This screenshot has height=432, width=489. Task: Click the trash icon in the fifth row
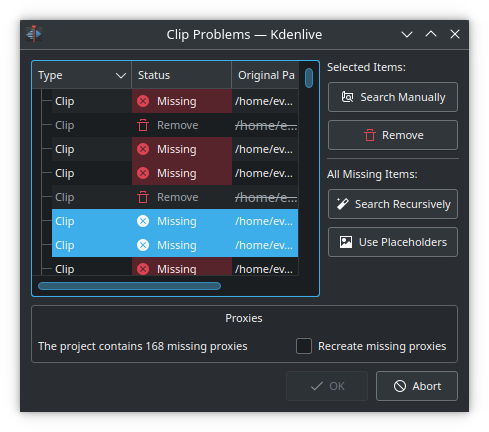143,197
